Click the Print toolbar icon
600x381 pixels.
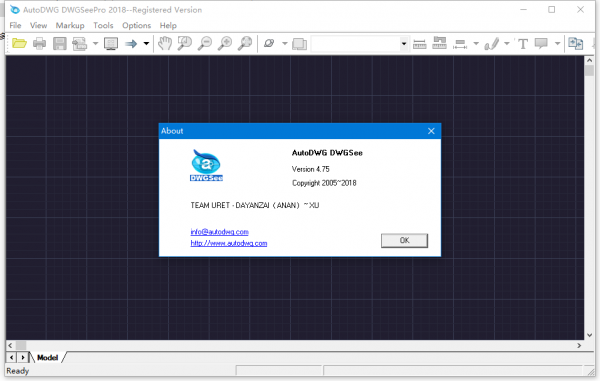point(39,44)
